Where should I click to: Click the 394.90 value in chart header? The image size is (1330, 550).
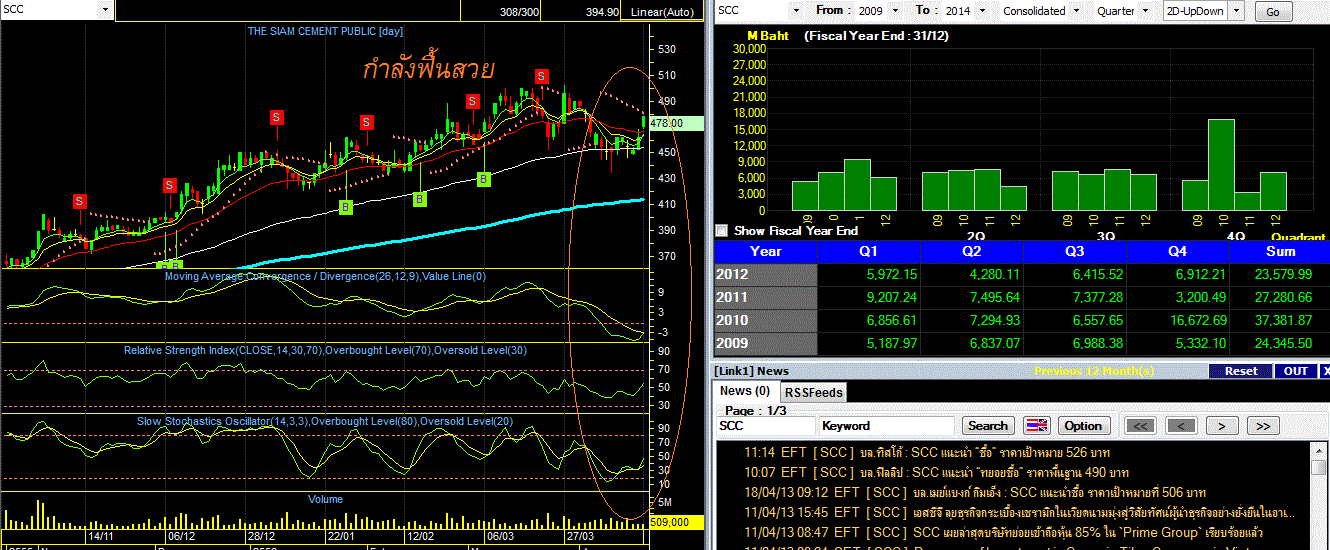(x=602, y=13)
